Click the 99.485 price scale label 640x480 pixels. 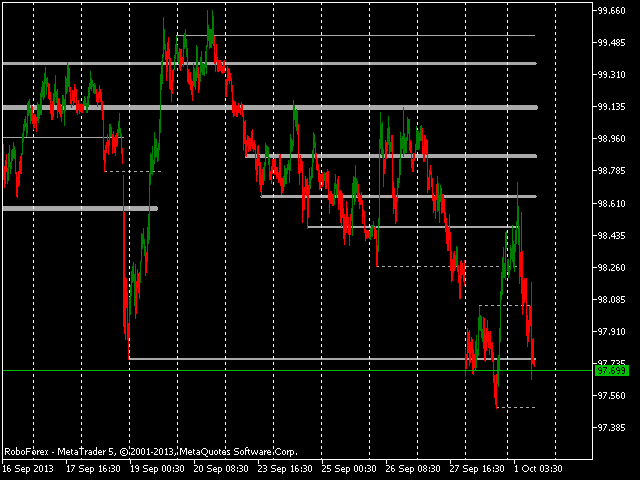[x=611, y=43]
